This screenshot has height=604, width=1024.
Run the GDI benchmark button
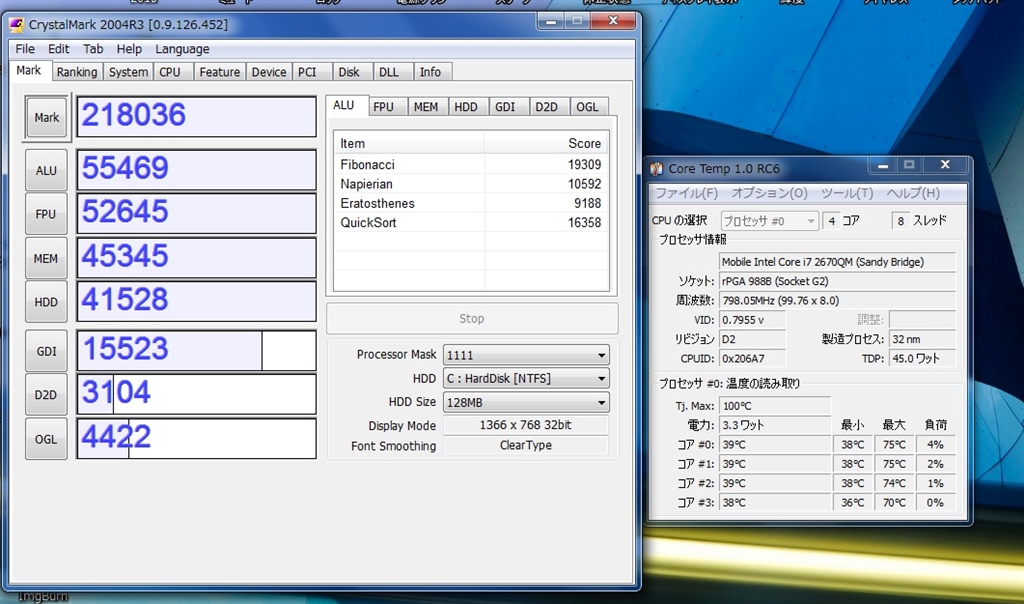coord(46,351)
